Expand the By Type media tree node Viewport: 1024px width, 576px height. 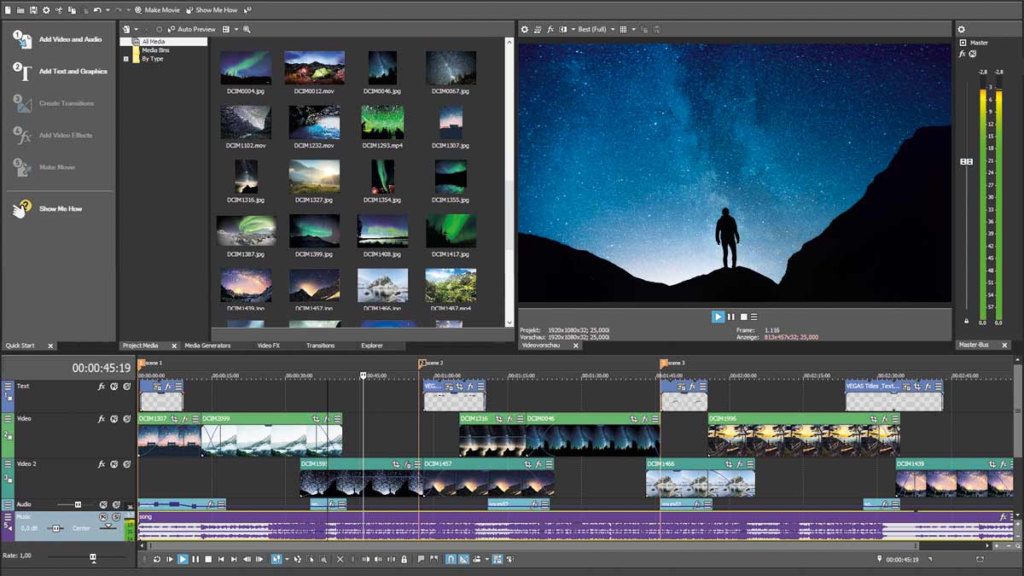pos(126,59)
